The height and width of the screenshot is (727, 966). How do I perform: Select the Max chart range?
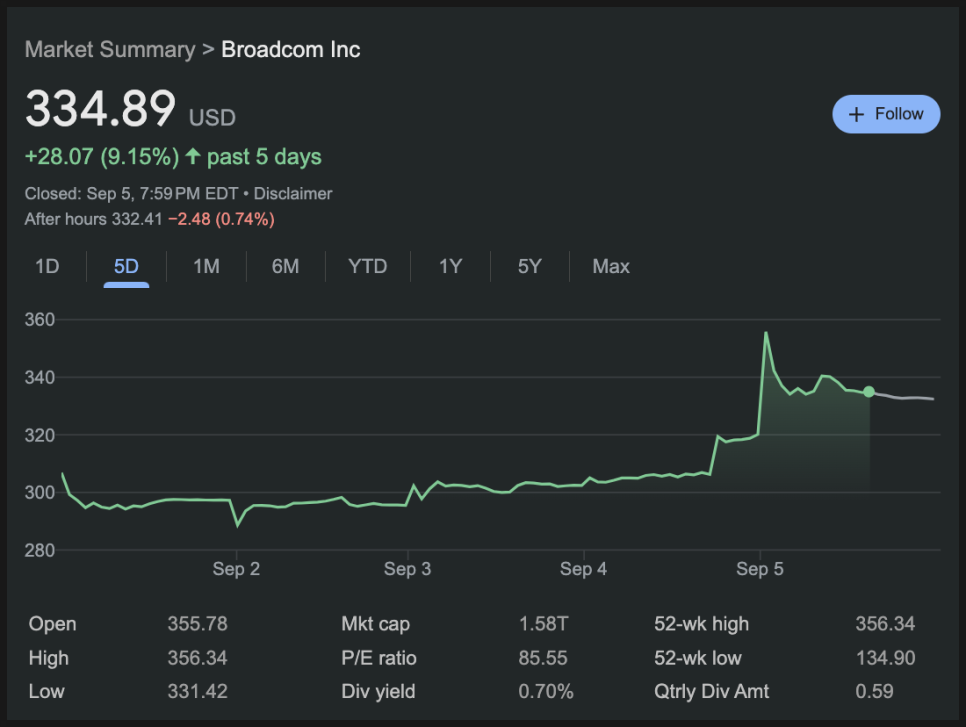(611, 266)
